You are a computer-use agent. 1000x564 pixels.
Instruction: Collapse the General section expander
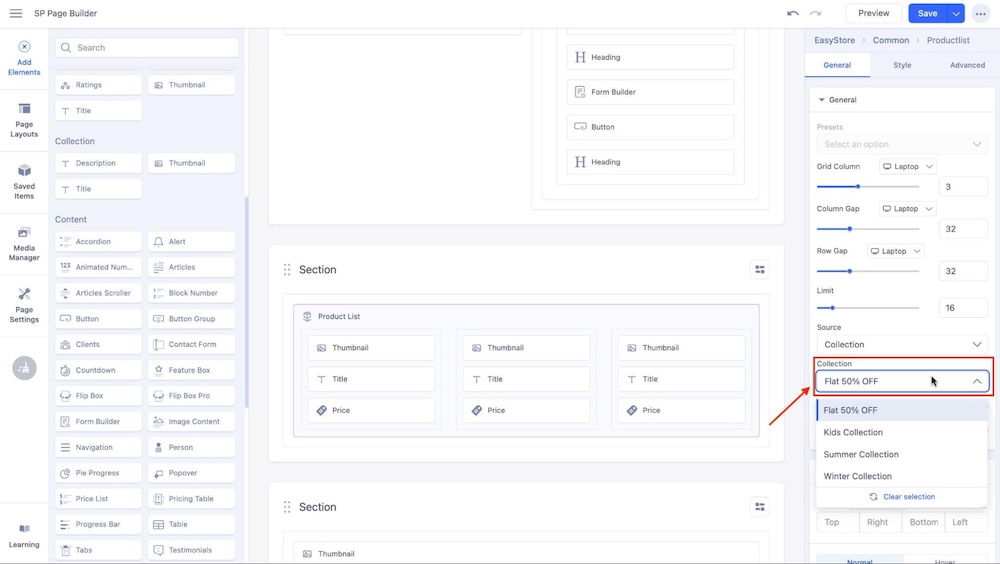coord(822,100)
